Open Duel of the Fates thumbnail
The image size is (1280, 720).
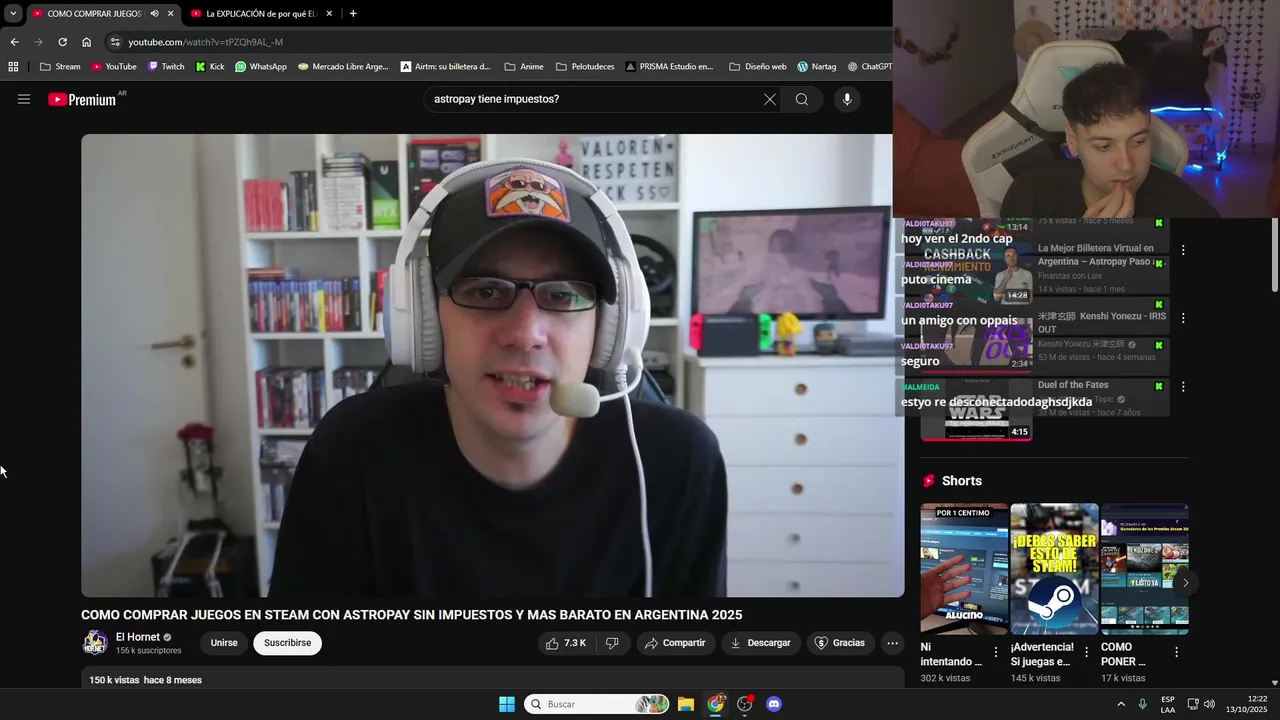click(x=976, y=409)
